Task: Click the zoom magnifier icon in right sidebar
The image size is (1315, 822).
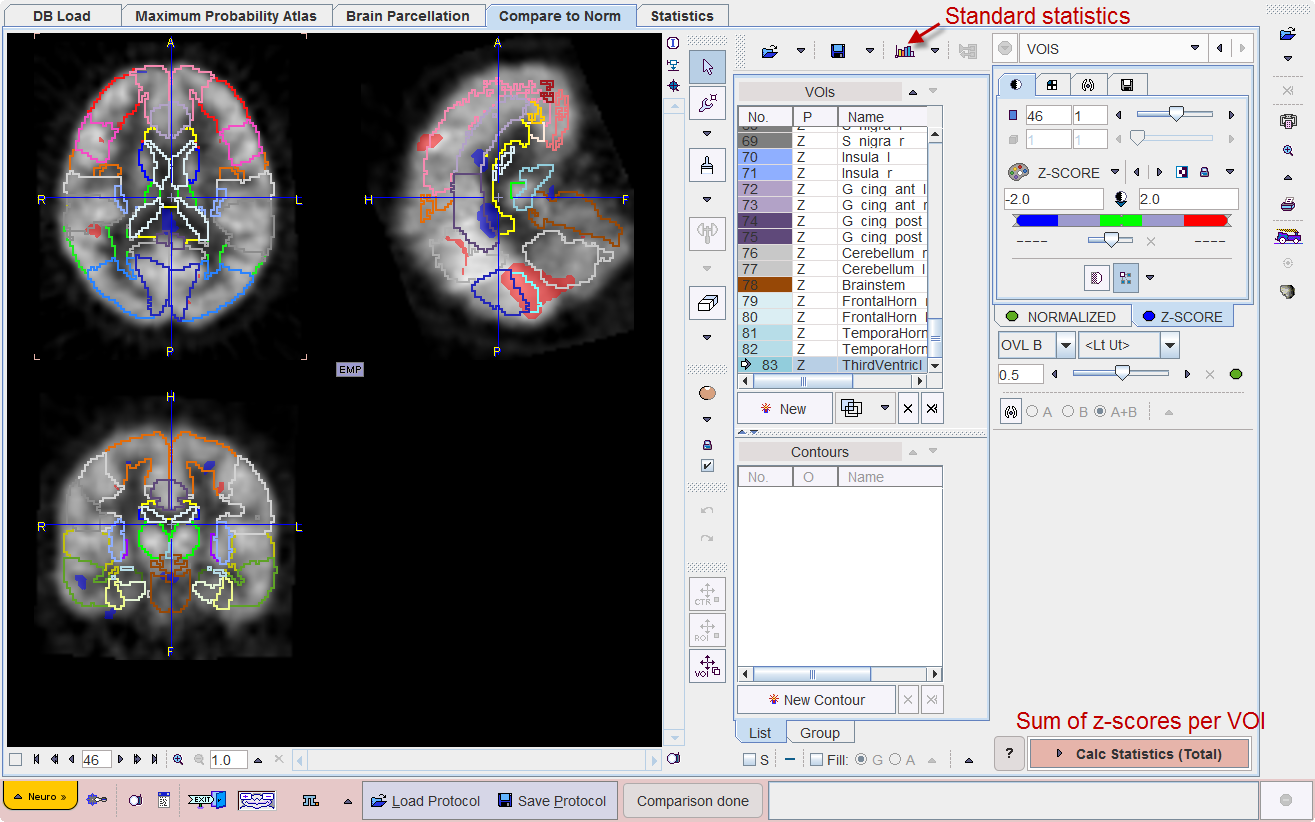Action: [1287, 150]
